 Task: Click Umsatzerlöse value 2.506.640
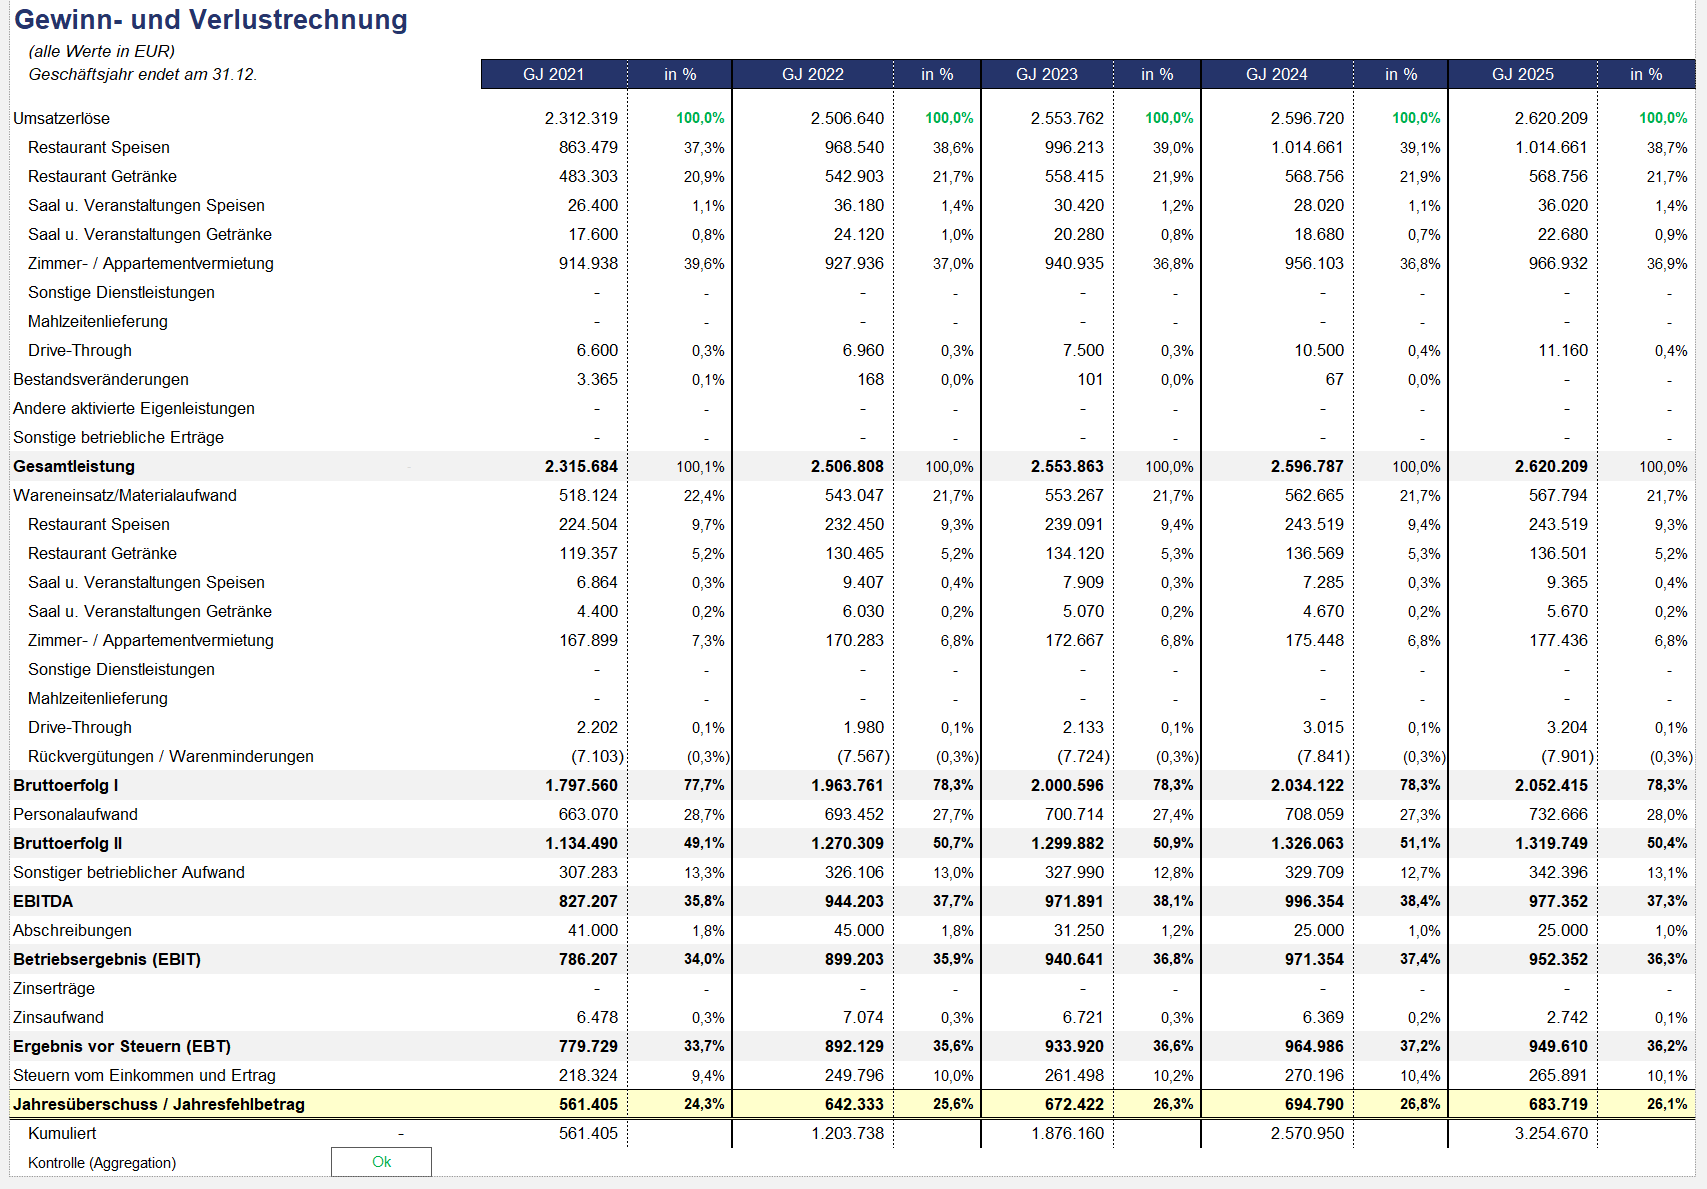pos(847,118)
